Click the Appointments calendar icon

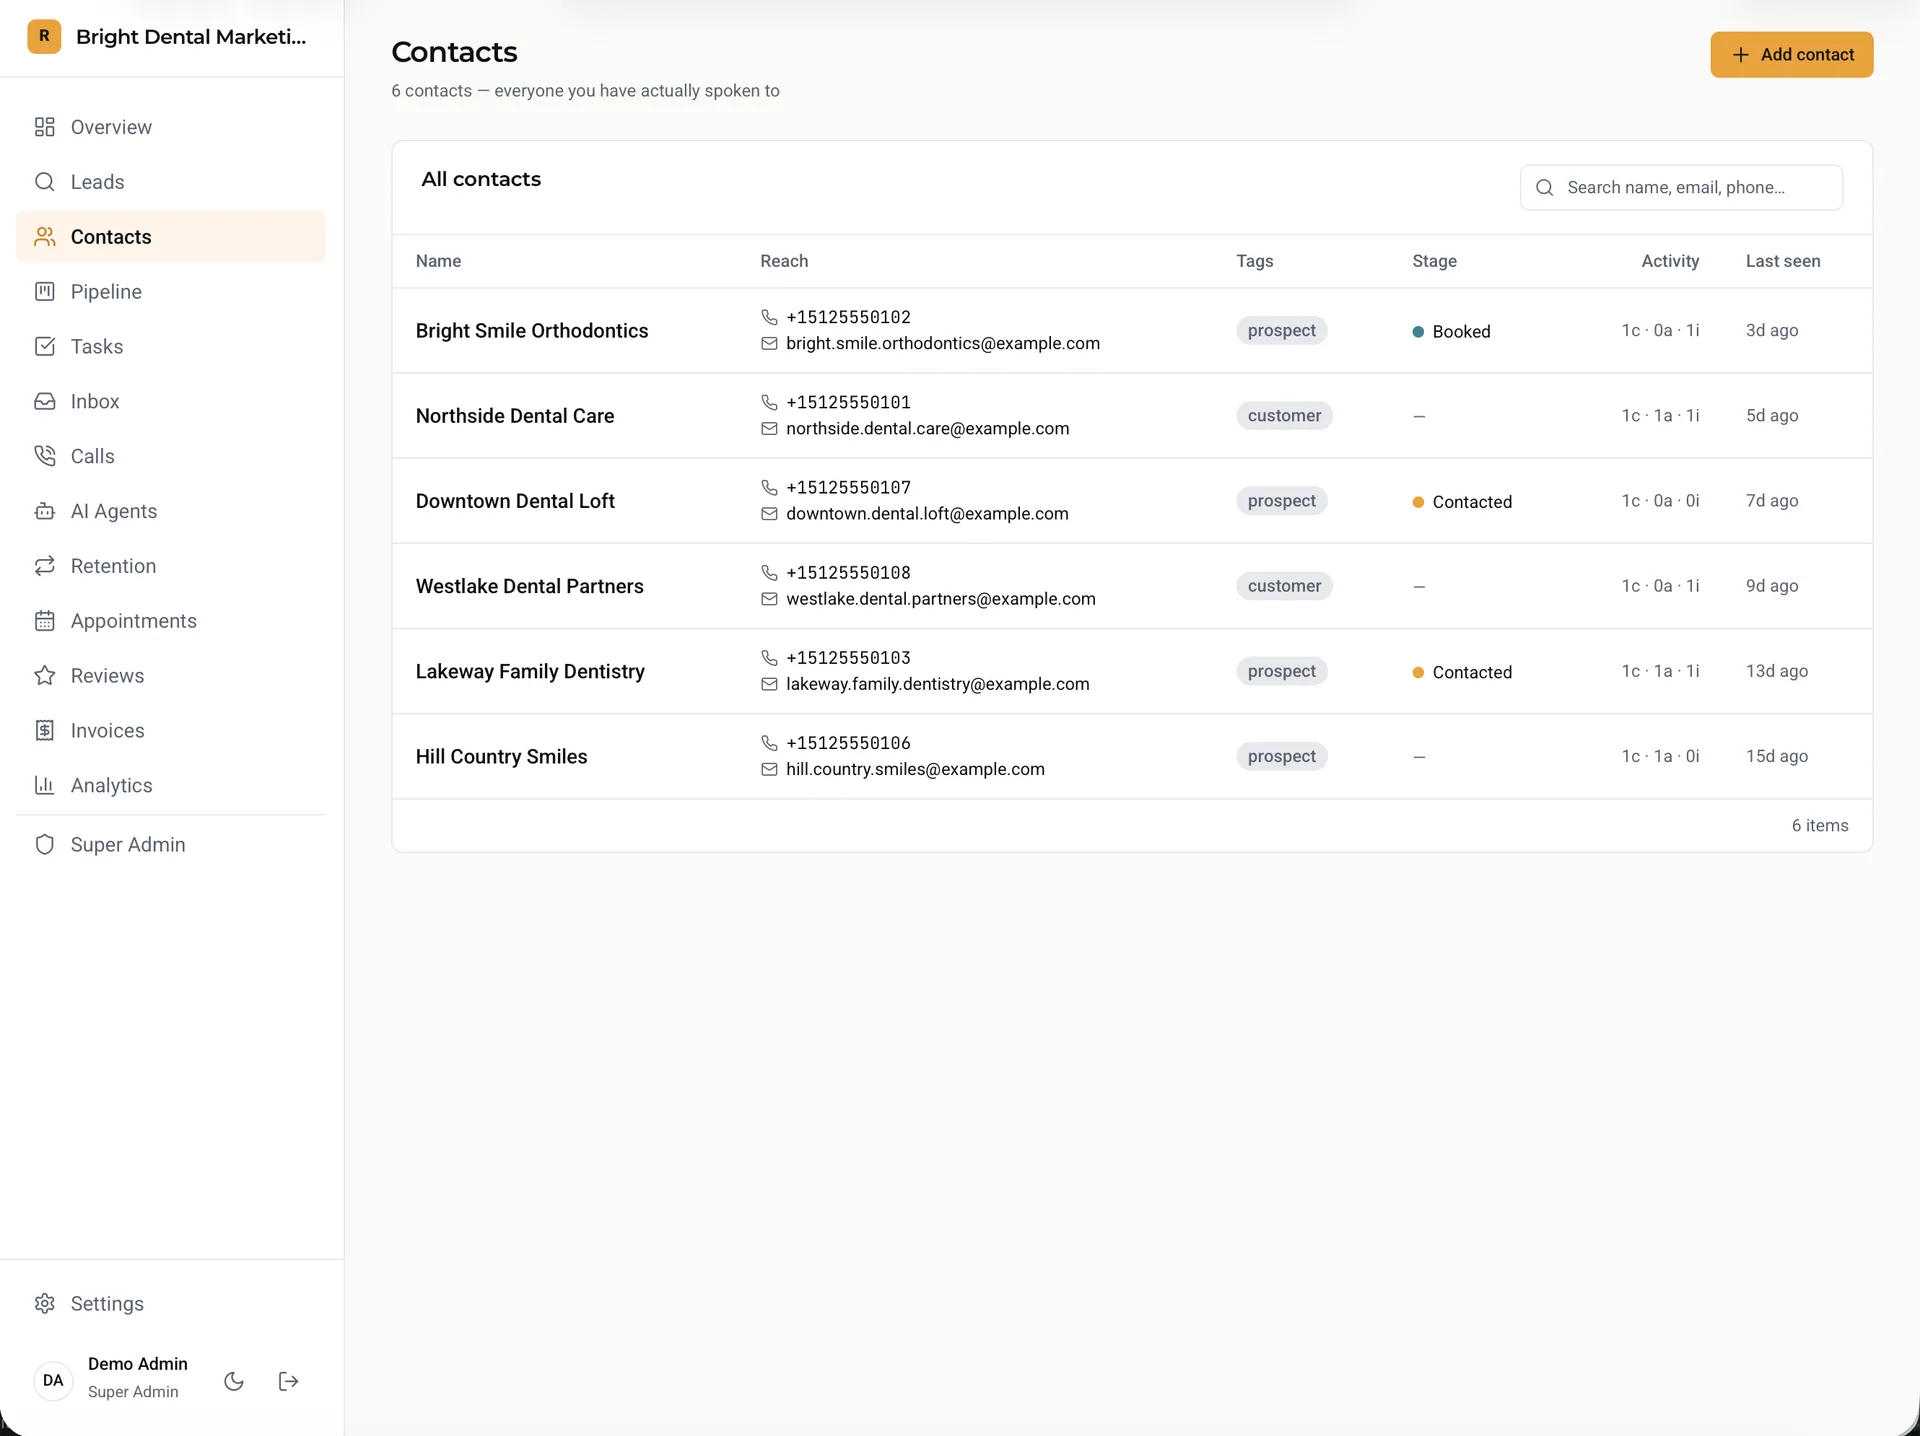44,621
